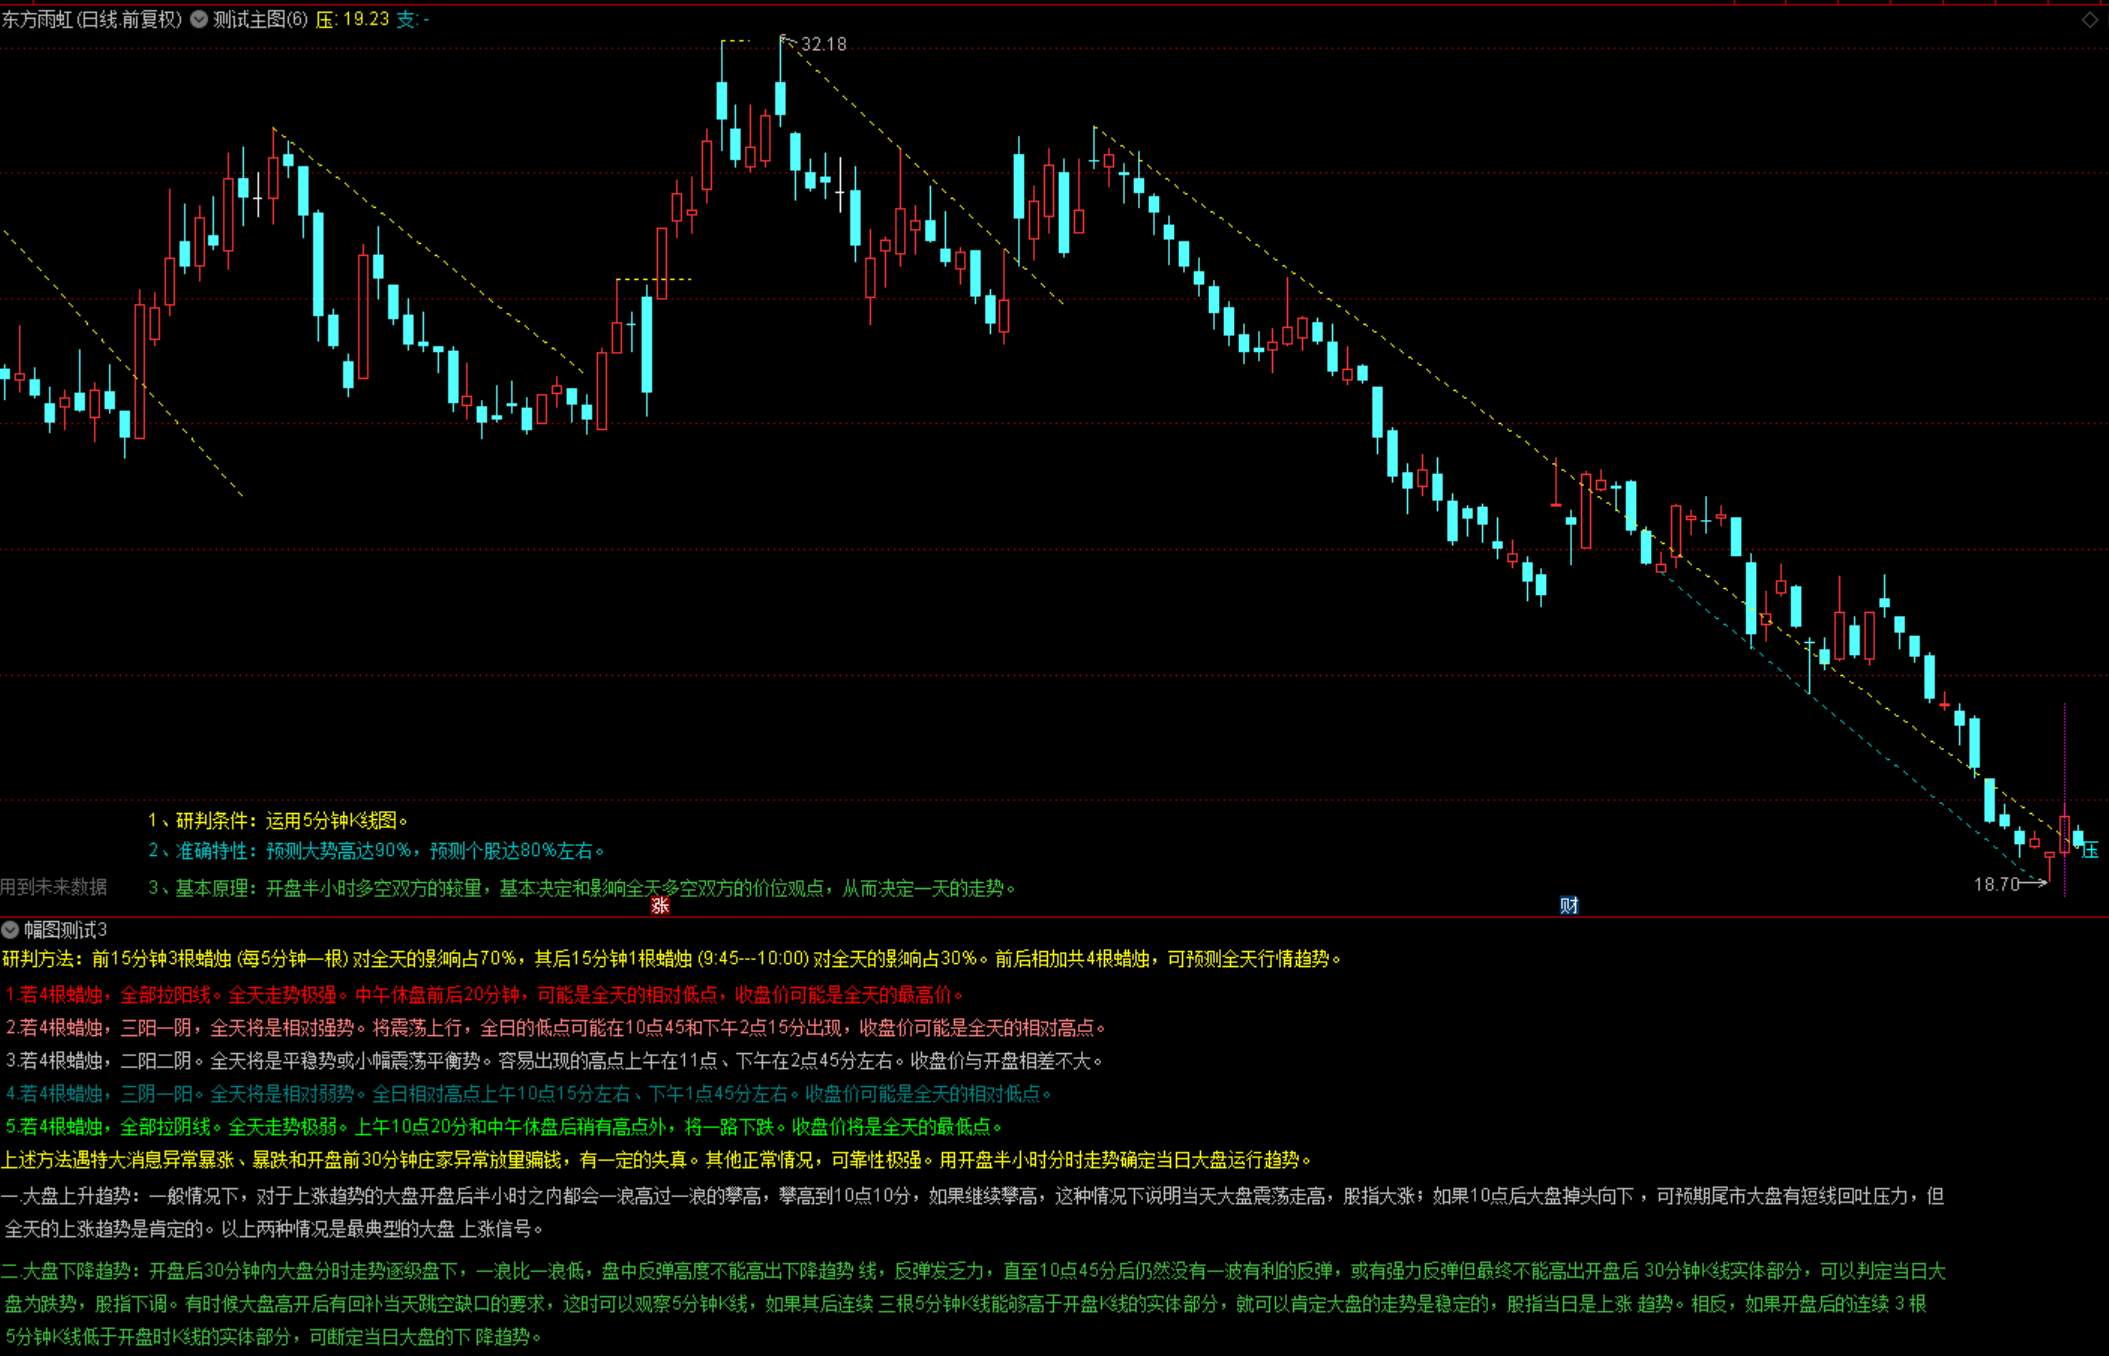2109x1356 pixels.
Task: Select the magenta vertical cursor line candle
Action: pyautogui.click(x=2064, y=833)
